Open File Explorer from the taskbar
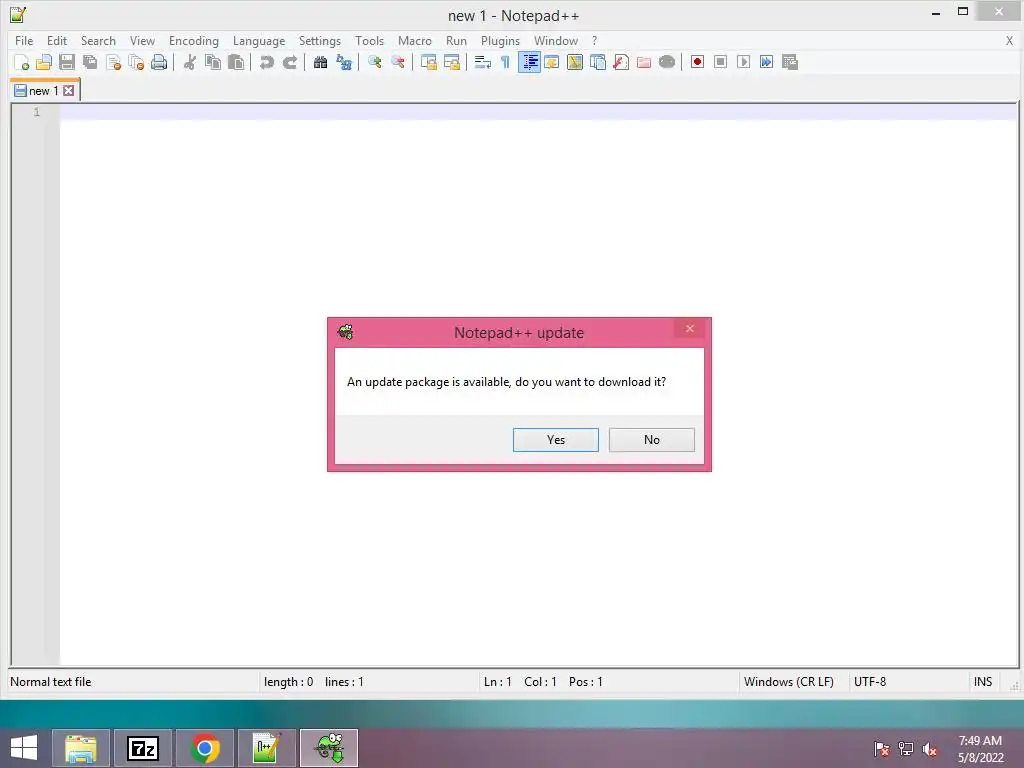This screenshot has width=1024, height=768. [81, 748]
